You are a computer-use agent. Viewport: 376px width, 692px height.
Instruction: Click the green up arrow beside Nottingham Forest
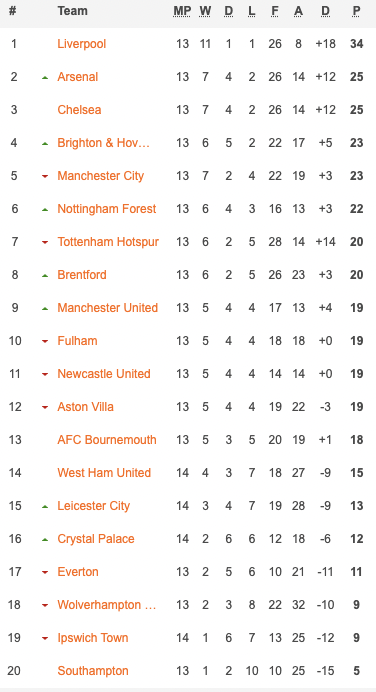45,210
